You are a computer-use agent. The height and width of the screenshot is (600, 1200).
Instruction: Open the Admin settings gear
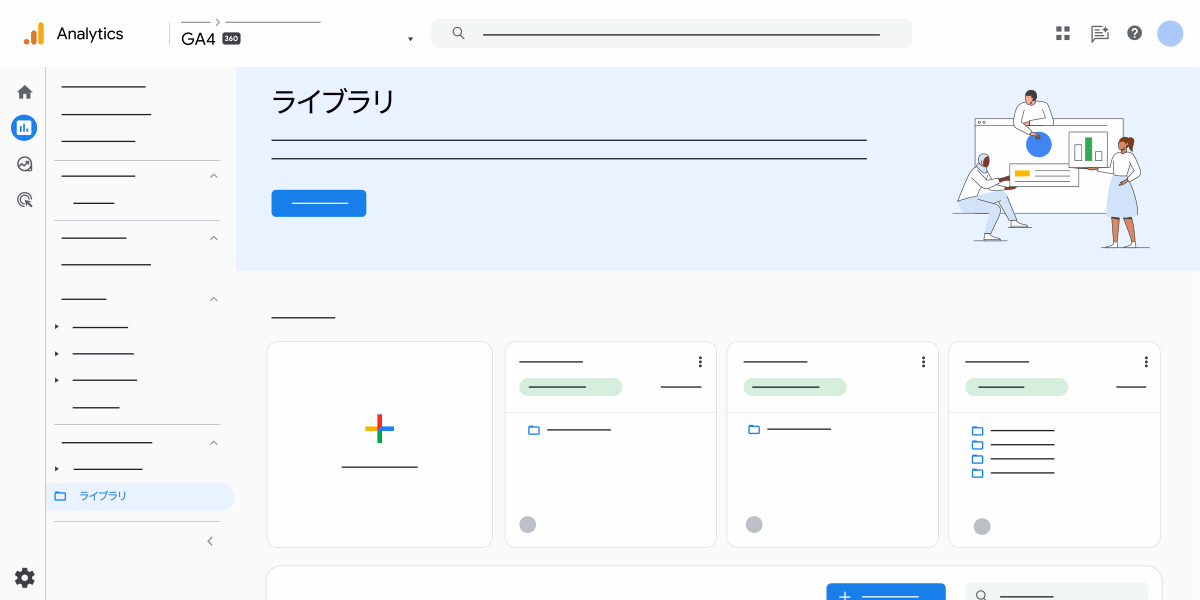(x=24, y=578)
